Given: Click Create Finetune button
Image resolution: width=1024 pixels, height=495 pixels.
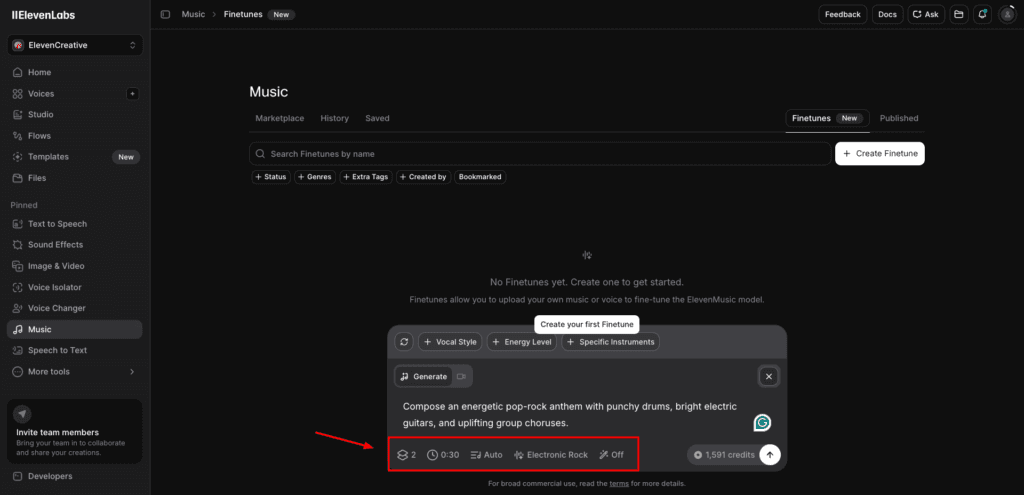Looking at the screenshot, I should (880, 153).
